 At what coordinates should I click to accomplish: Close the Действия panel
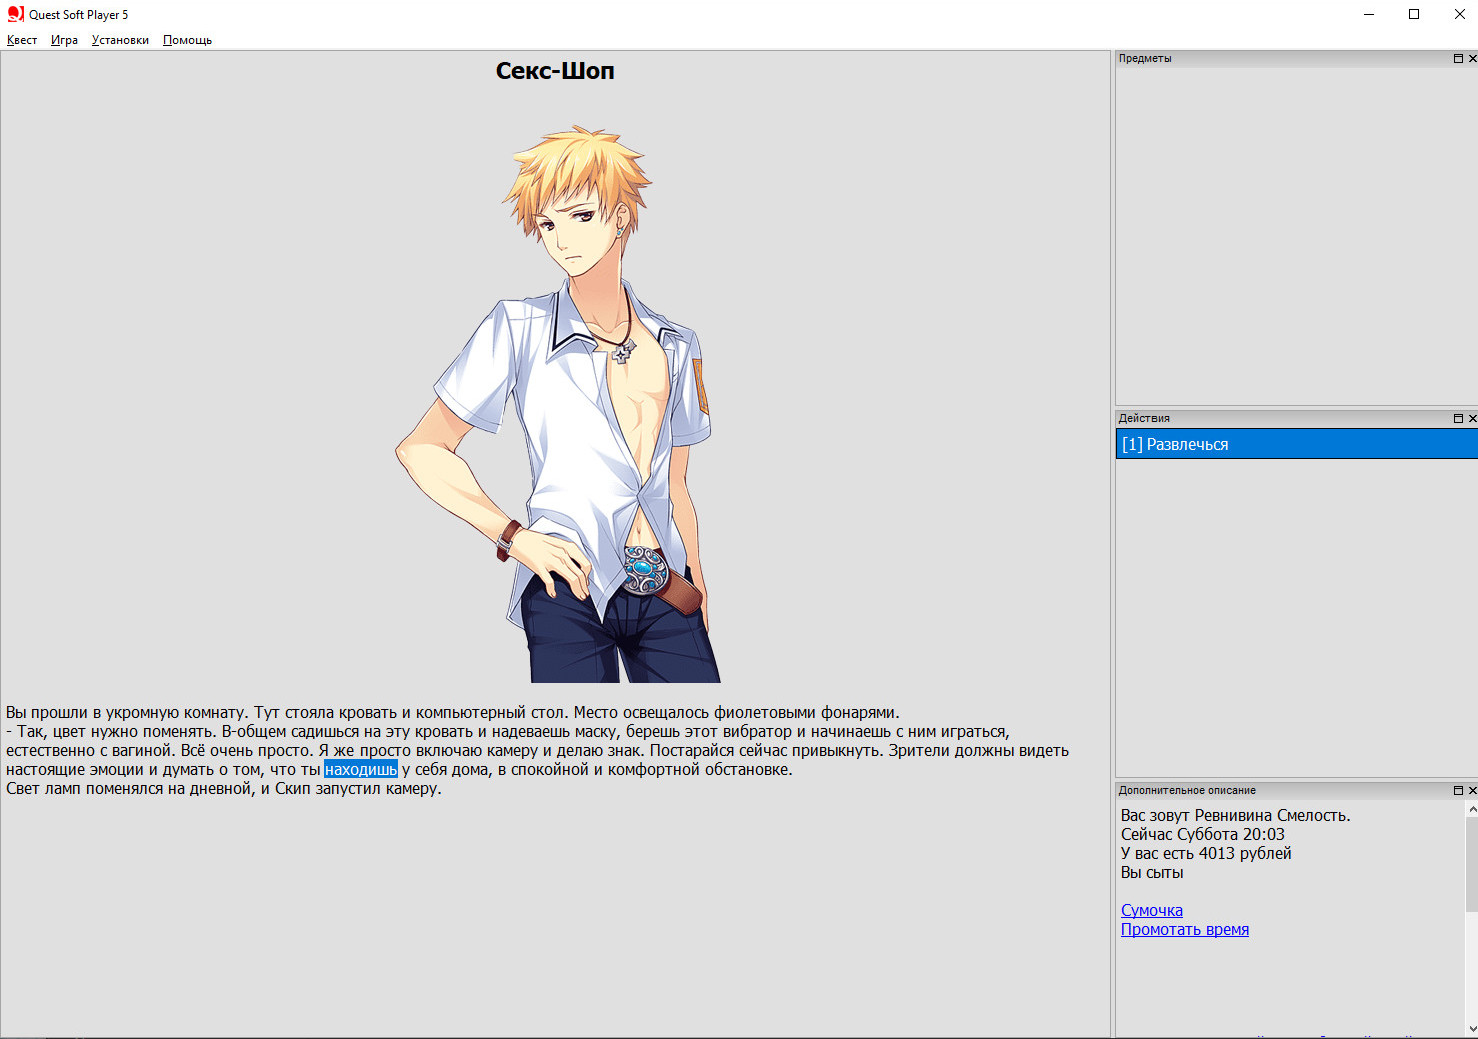(x=1472, y=418)
